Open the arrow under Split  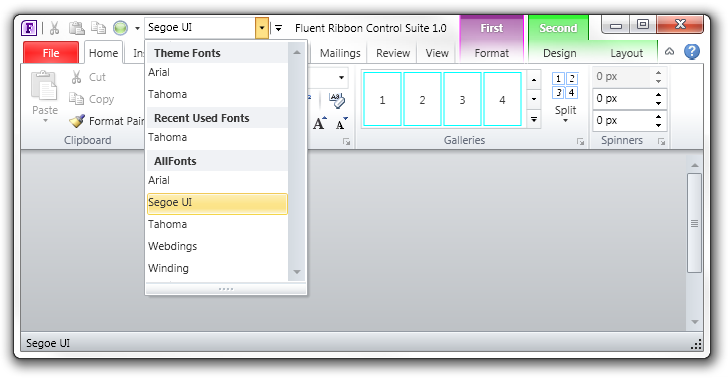[x=566, y=121]
